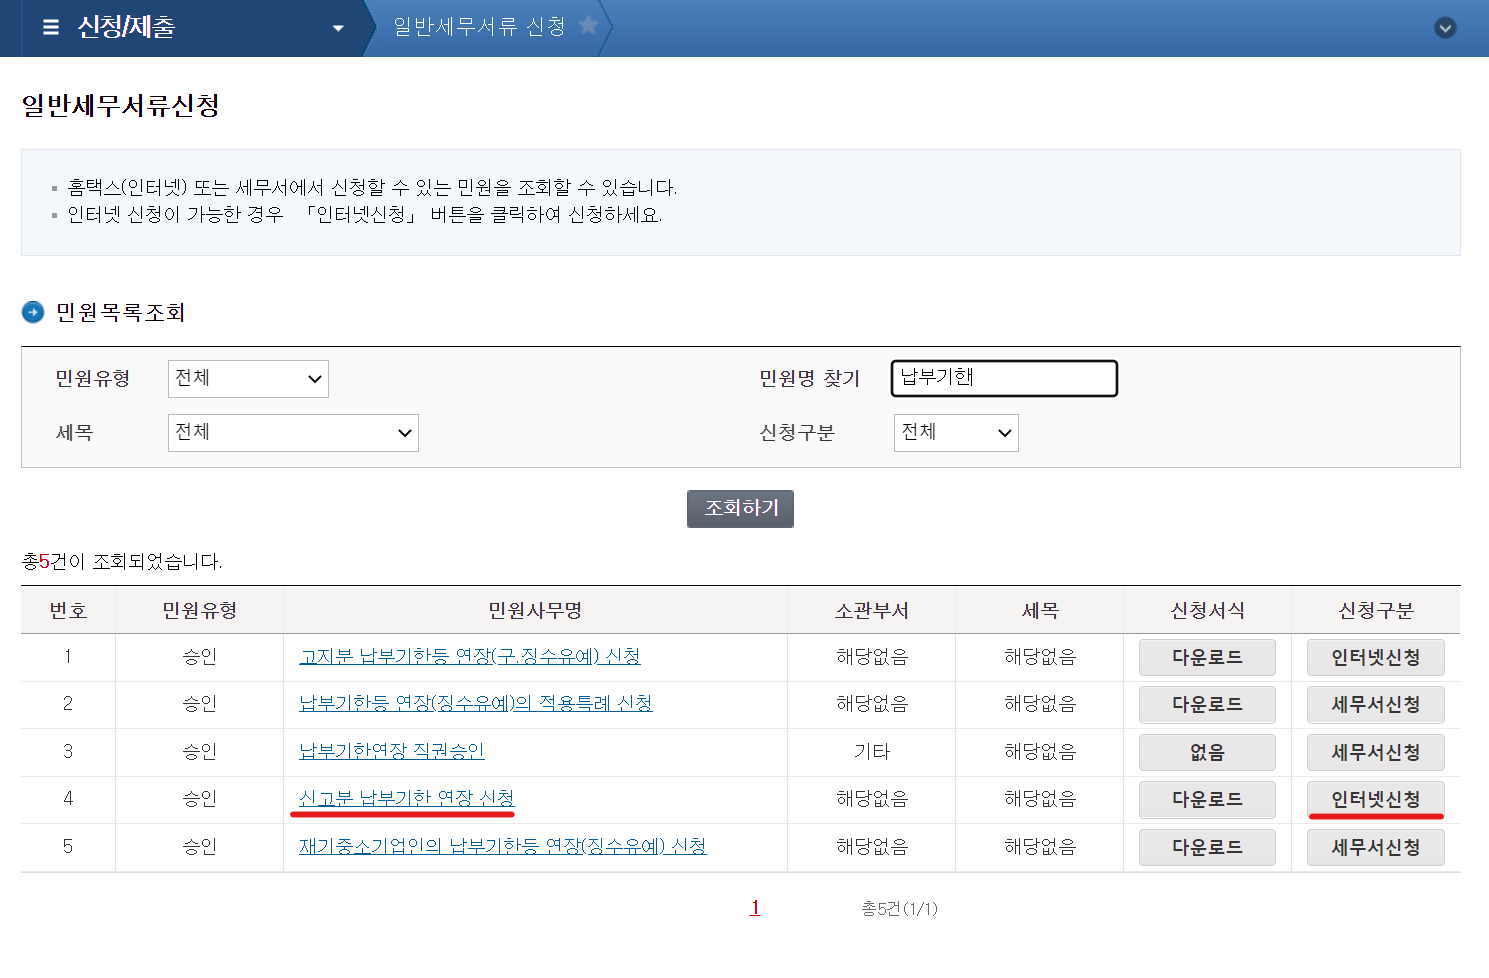The image size is (1489, 978).
Task: Download form for row 5 재기중소기업인
Action: pyautogui.click(x=1207, y=847)
